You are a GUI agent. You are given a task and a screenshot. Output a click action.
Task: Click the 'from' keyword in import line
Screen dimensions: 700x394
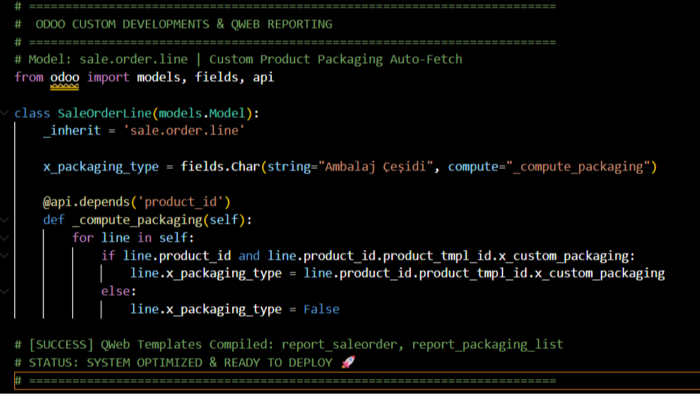[x=29, y=77]
